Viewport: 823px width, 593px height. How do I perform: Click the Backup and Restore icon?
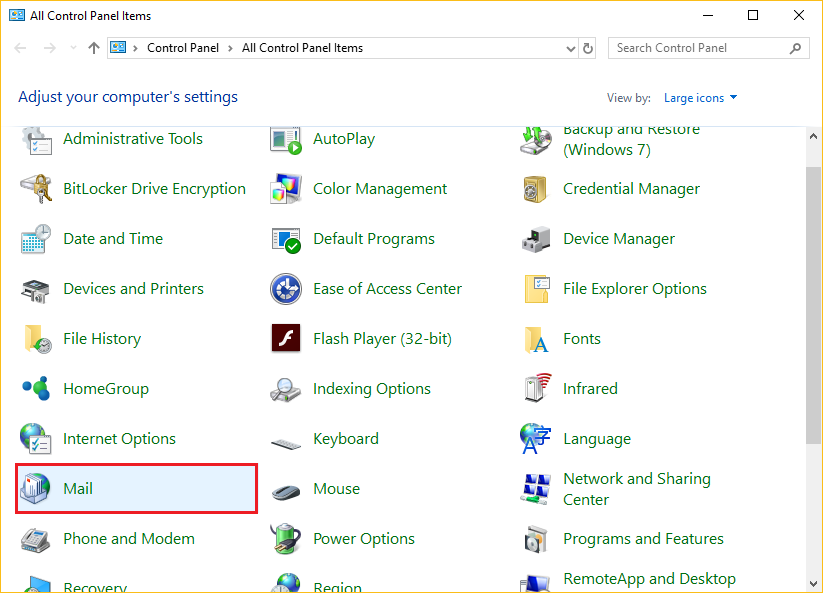536,141
